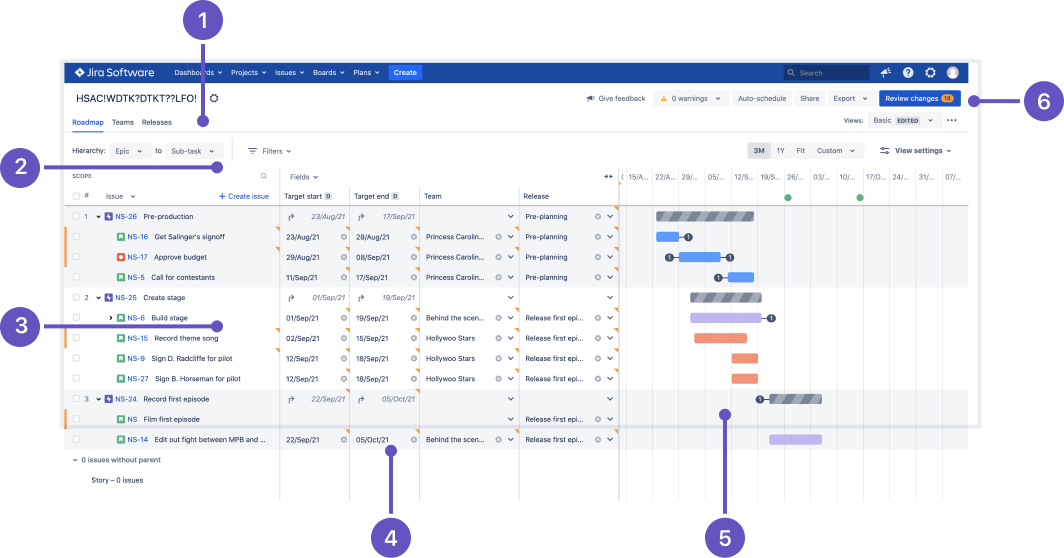Open the Custom timeframe dropdown
Viewport: 1064px width, 558px height.
pos(836,151)
